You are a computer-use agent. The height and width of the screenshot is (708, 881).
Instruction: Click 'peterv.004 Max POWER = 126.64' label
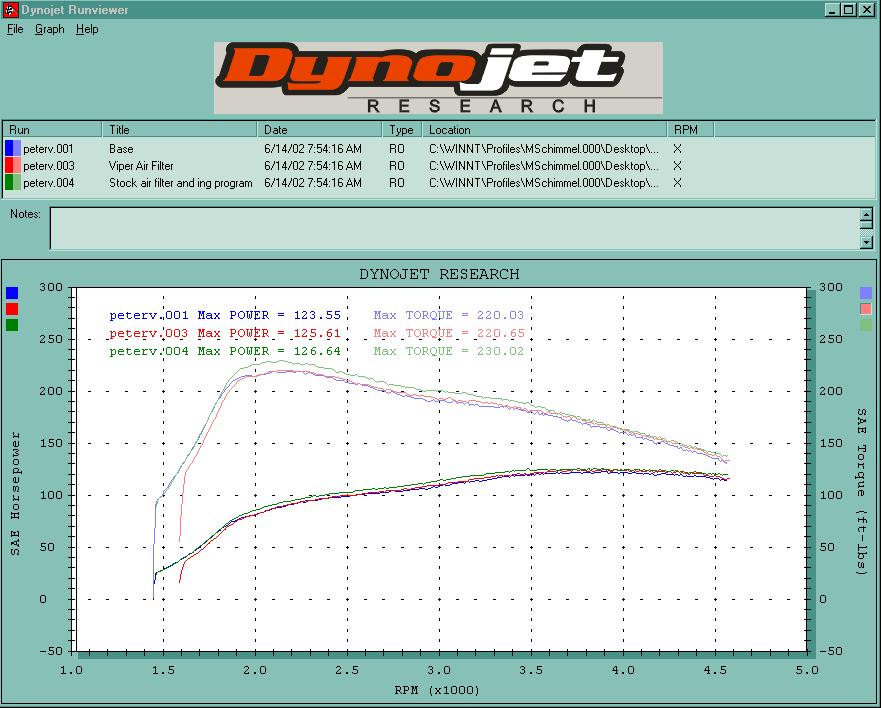click(x=225, y=351)
